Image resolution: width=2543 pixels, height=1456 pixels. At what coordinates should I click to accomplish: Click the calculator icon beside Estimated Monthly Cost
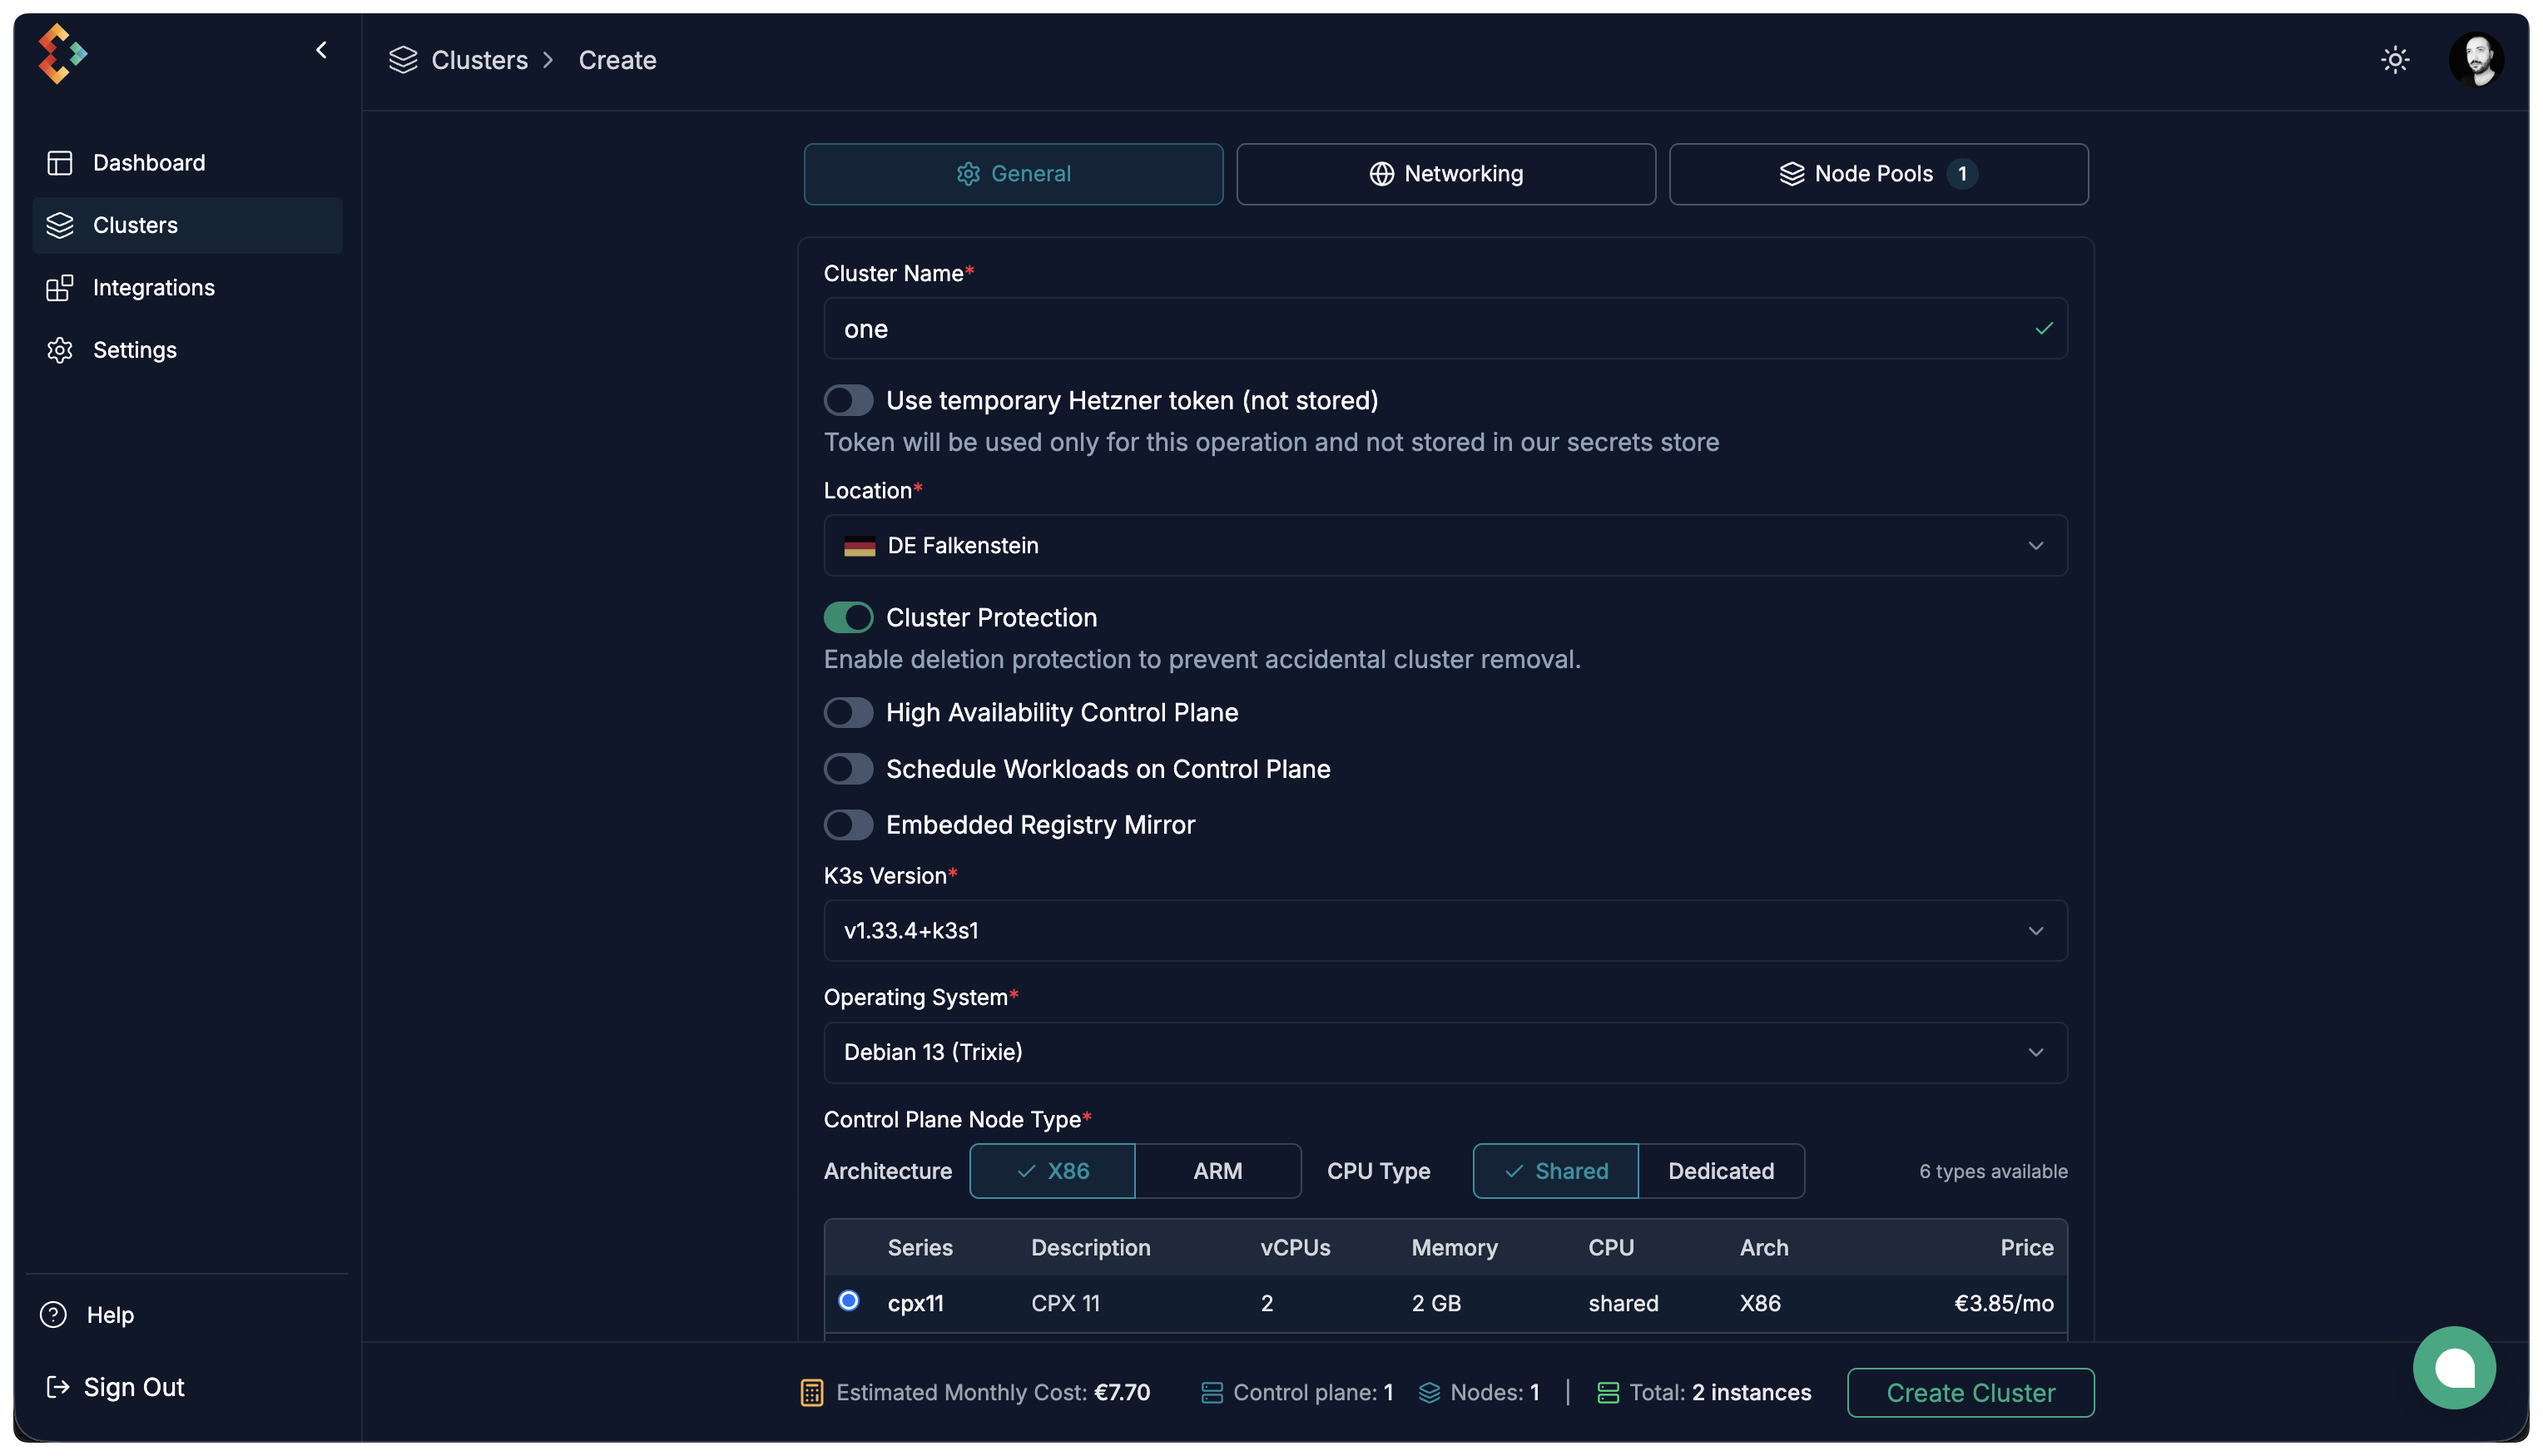pyautogui.click(x=811, y=1392)
